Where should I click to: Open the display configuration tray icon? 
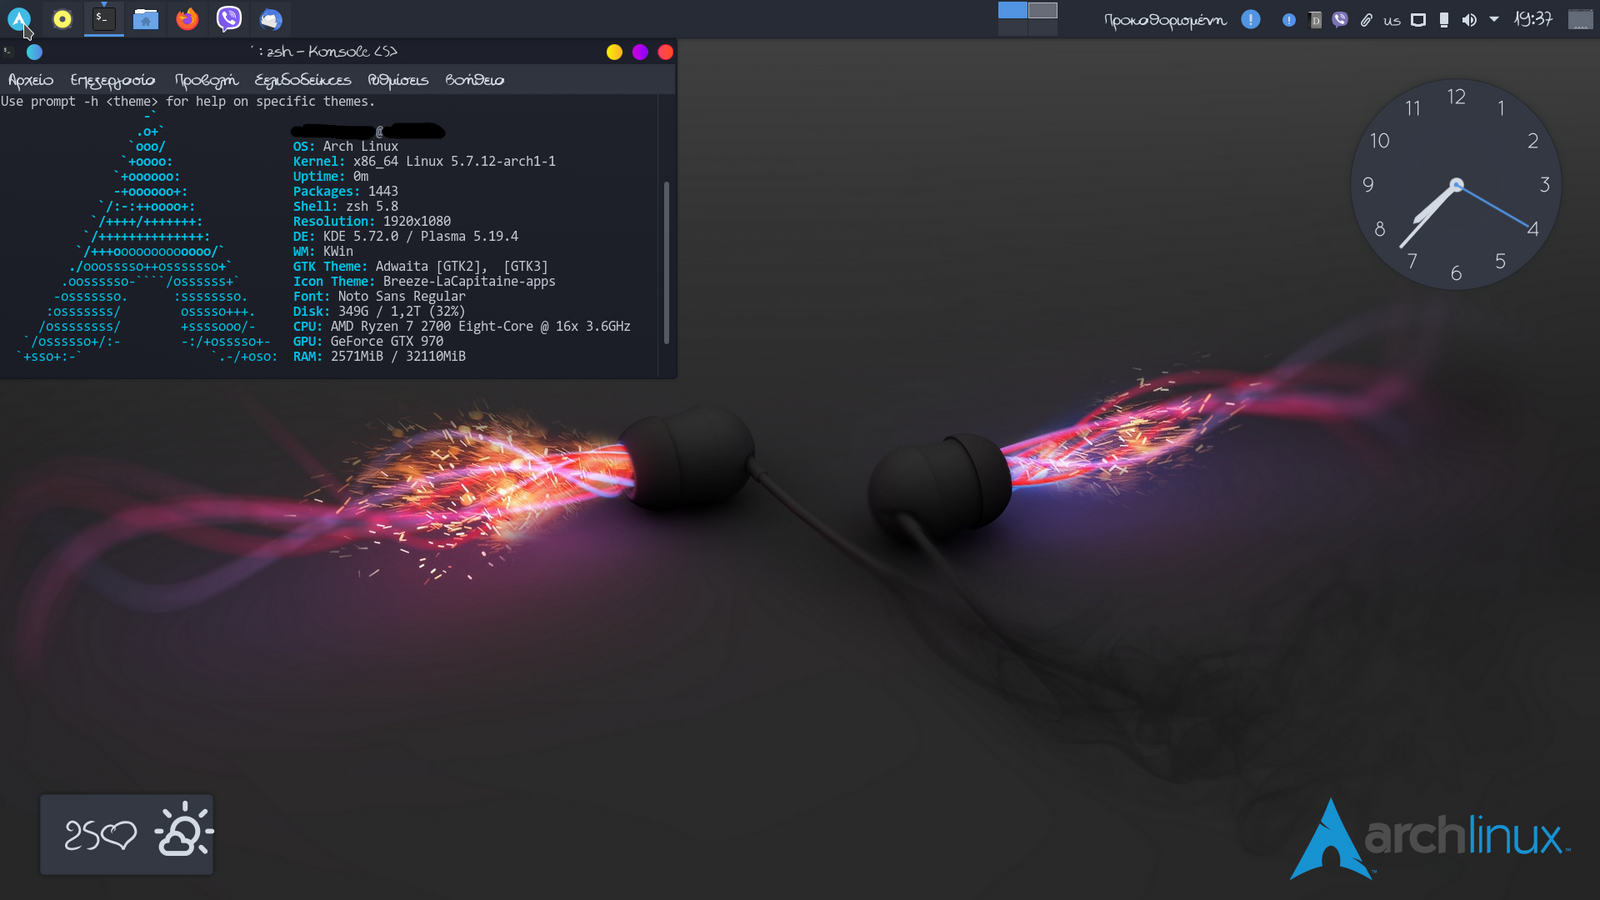(1418, 20)
